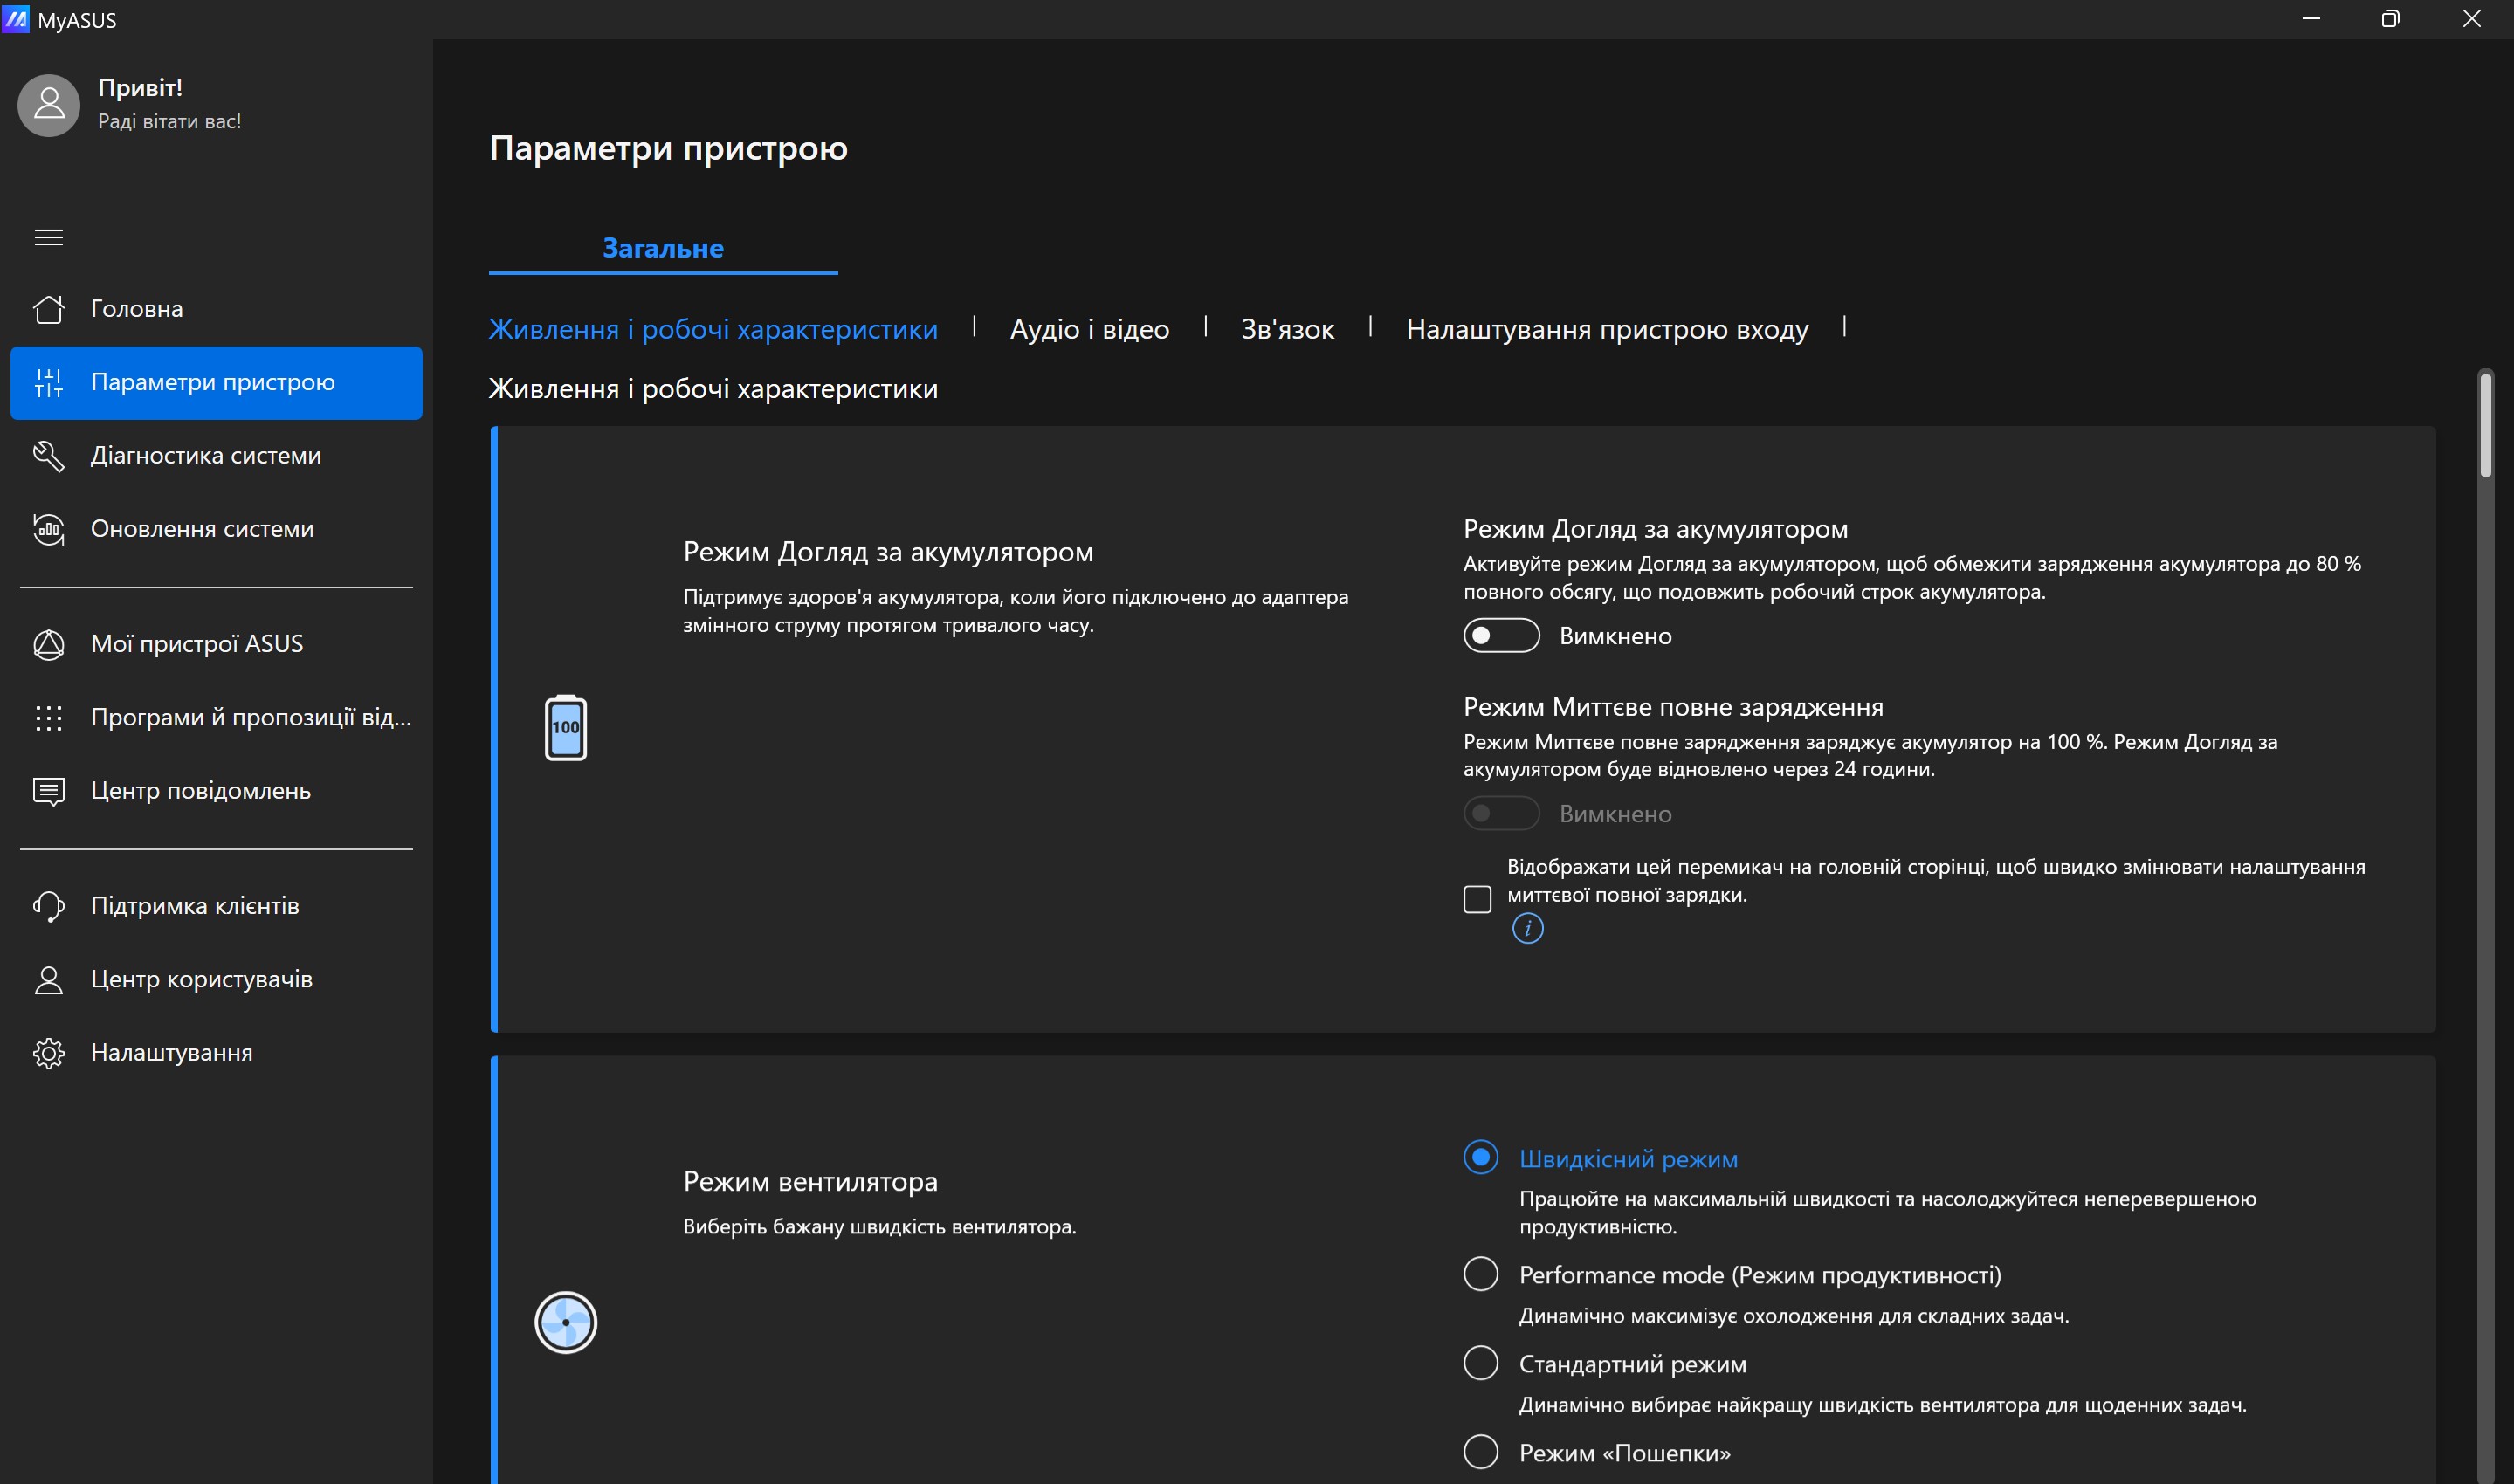
Task: Click Виберіть бажану швидкість вентилятора text
Action: [879, 1227]
